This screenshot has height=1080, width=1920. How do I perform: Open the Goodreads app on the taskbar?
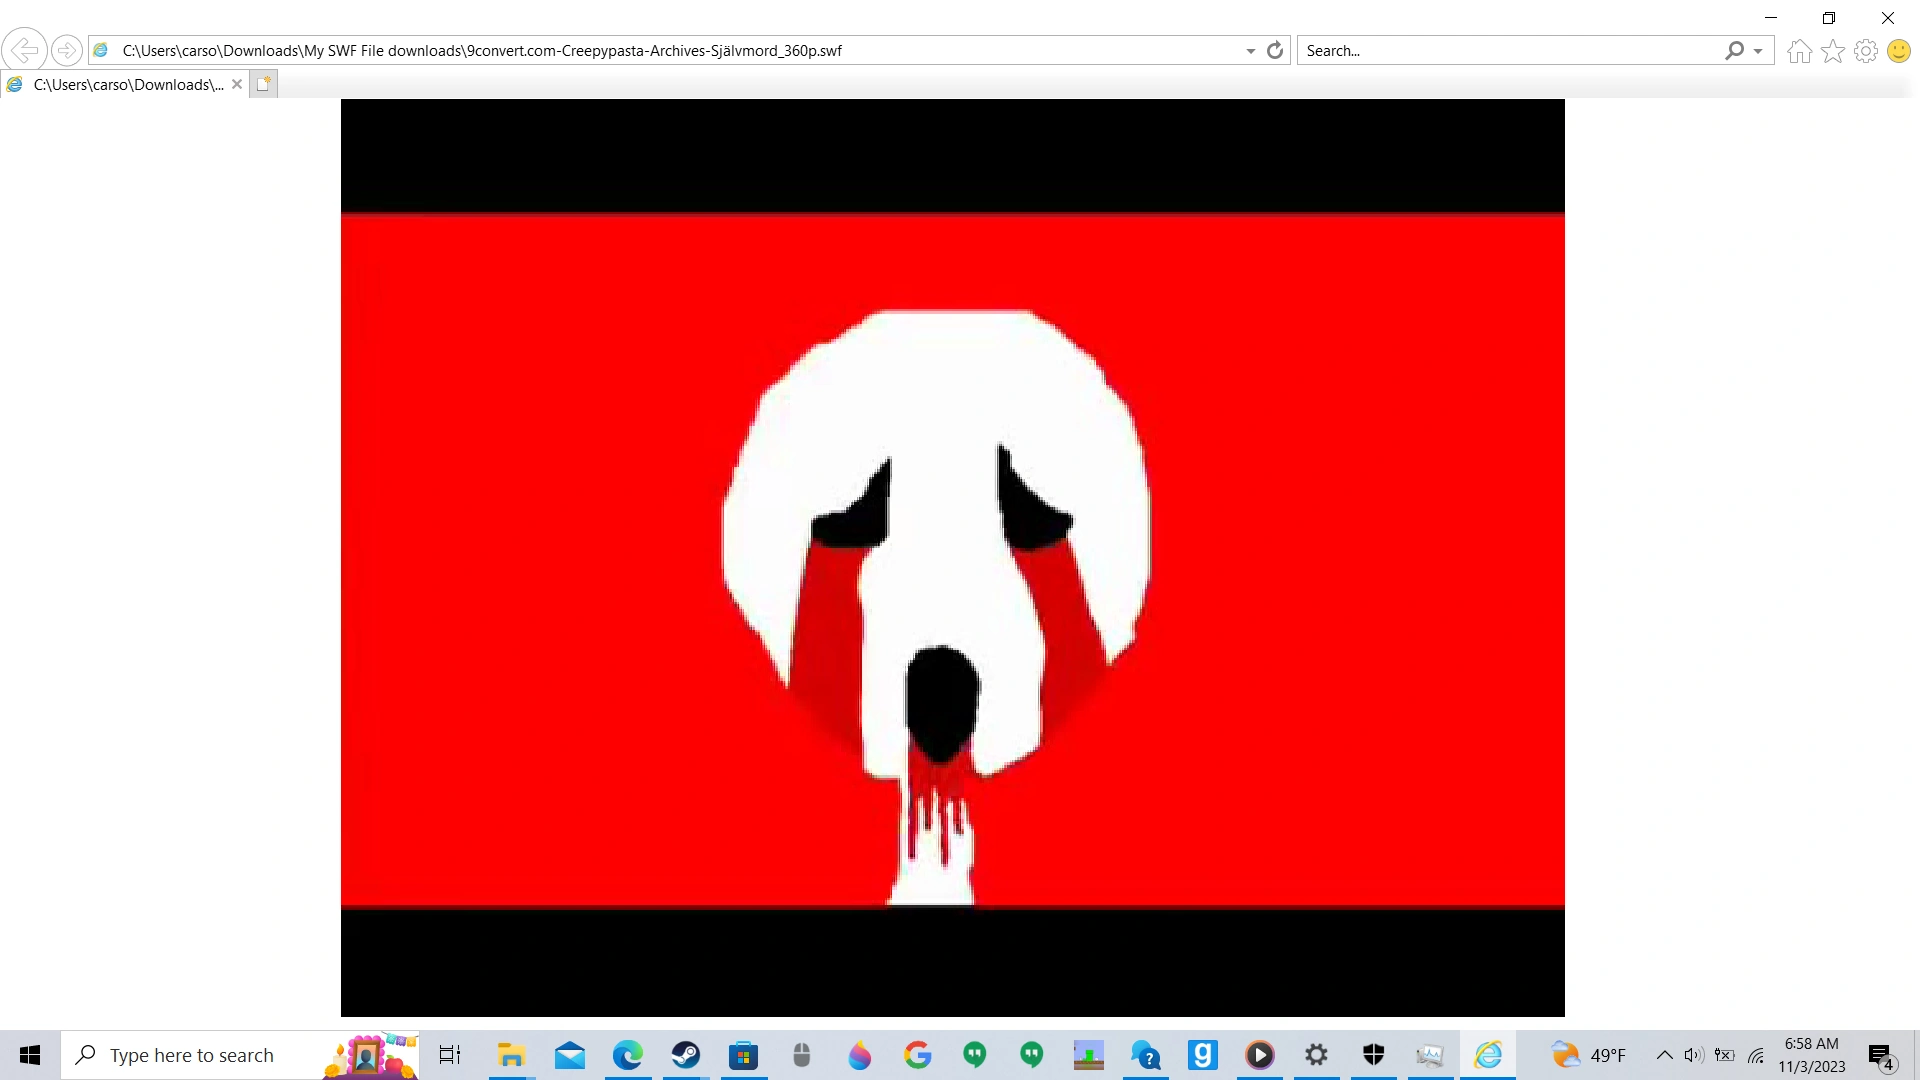tap(1203, 1055)
